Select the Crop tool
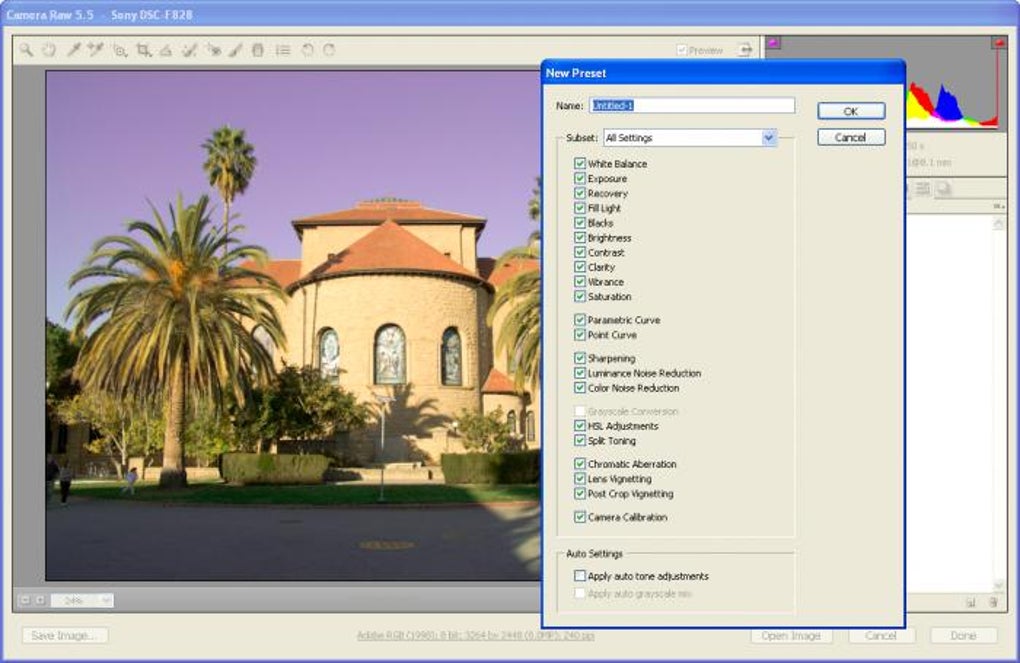The height and width of the screenshot is (663, 1020). [143, 50]
